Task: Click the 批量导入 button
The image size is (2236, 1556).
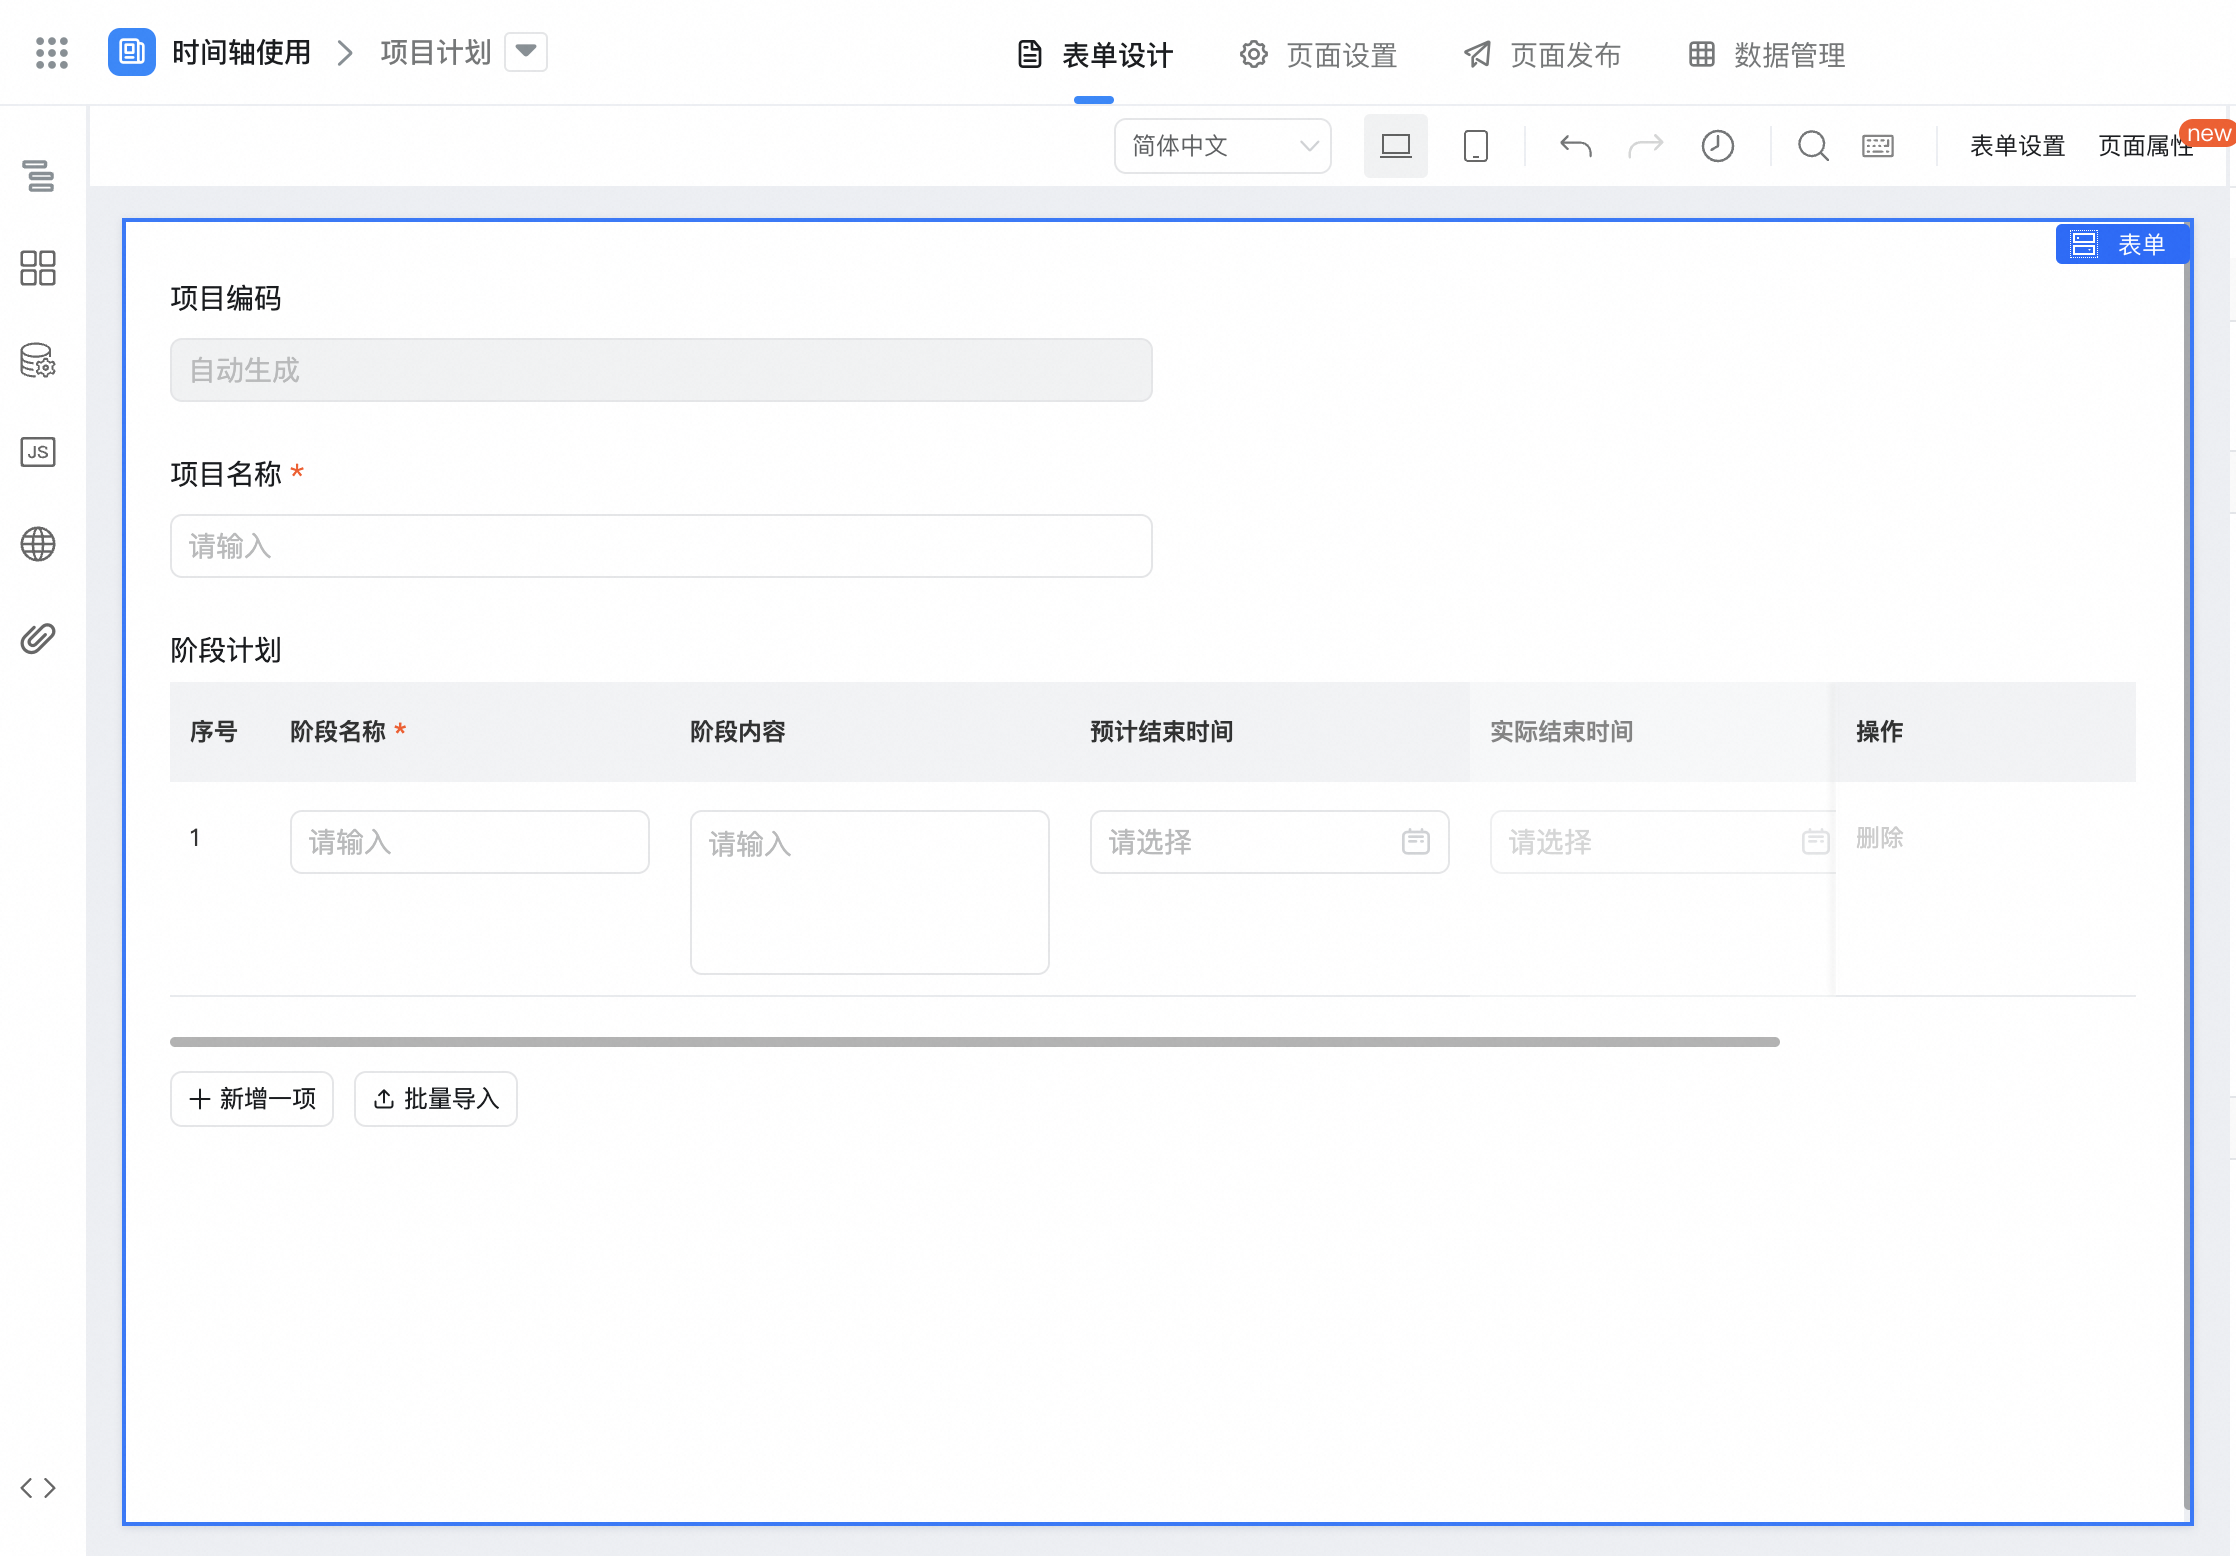Action: 436,1099
